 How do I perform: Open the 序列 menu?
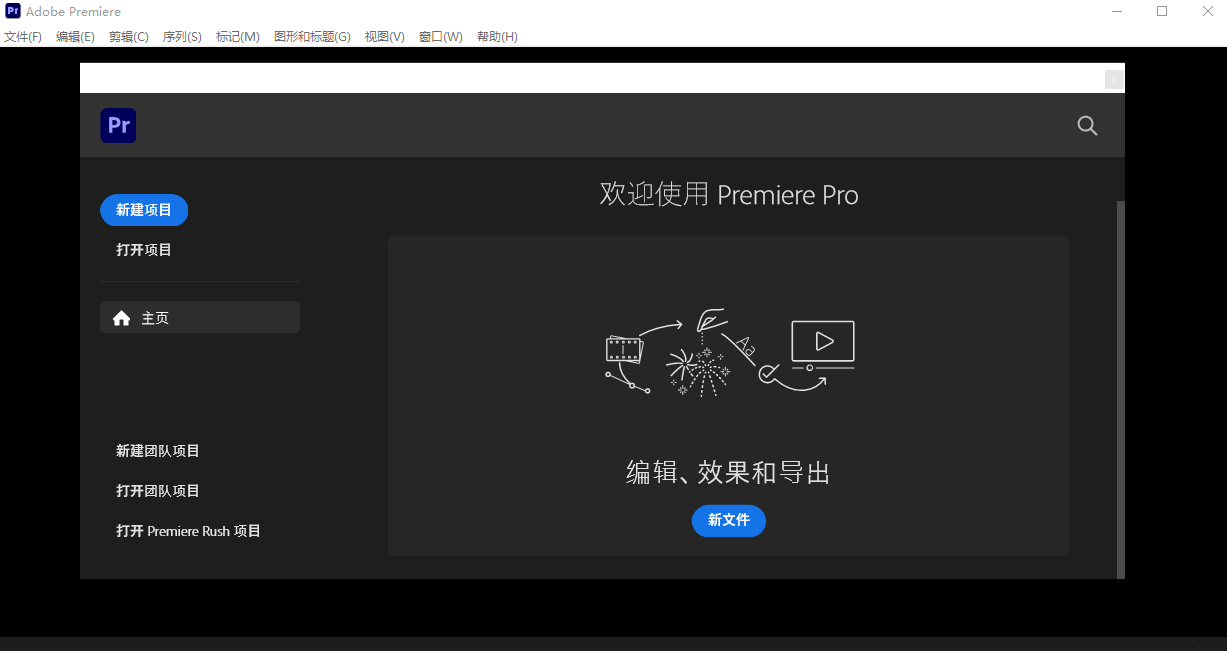click(x=181, y=36)
